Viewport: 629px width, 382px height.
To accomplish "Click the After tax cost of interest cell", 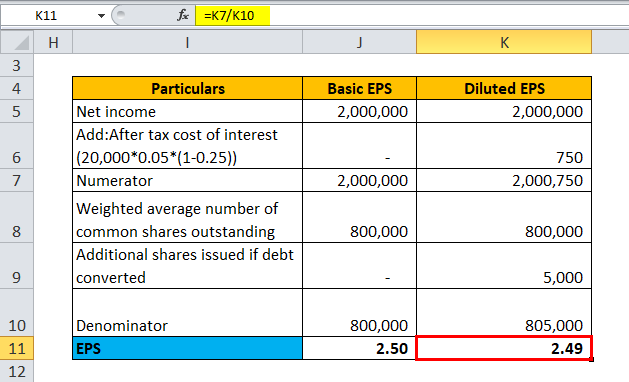I will (187, 146).
